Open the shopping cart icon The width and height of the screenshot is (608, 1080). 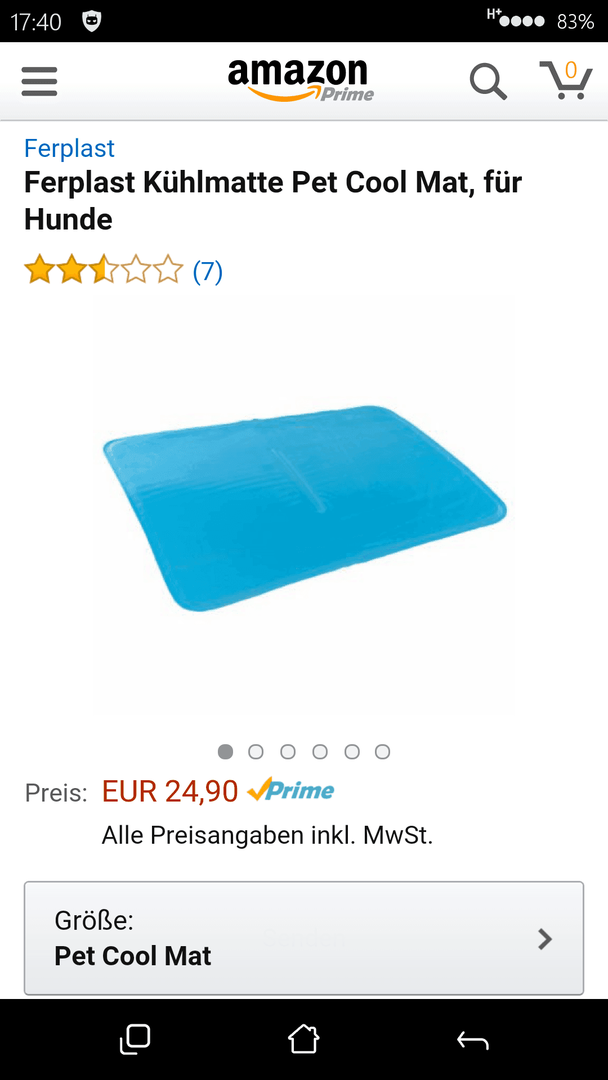[566, 80]
